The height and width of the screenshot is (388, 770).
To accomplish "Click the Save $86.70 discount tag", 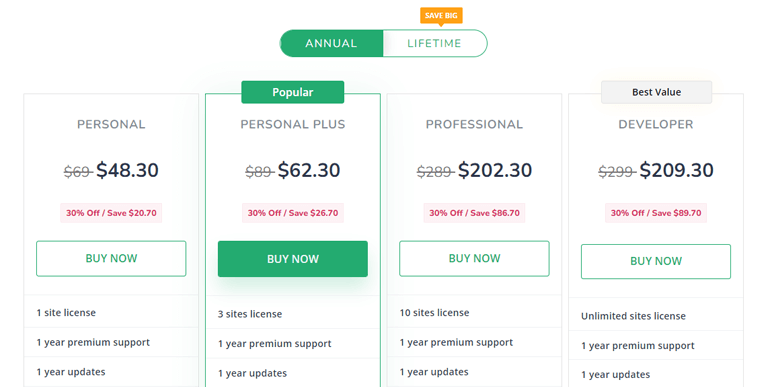I will pos(474,213).
